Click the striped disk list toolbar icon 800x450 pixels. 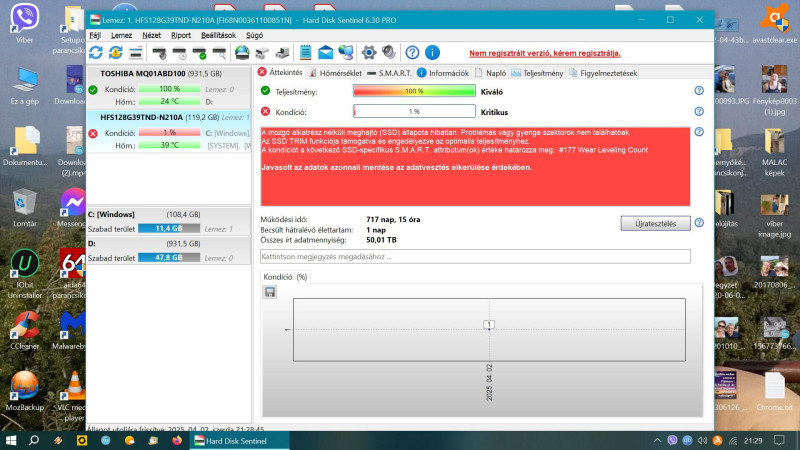(x=136, y=53)
